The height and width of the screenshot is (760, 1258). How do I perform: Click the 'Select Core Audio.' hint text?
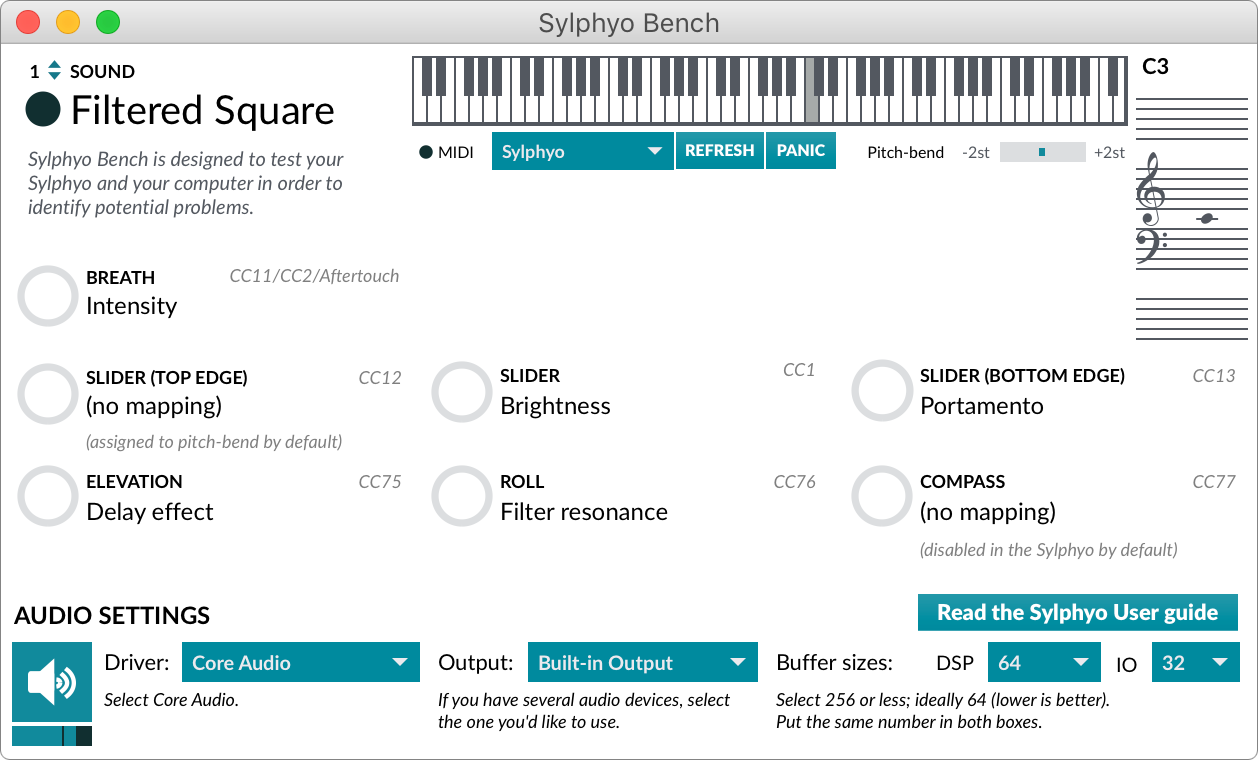[x=171, y=700]
